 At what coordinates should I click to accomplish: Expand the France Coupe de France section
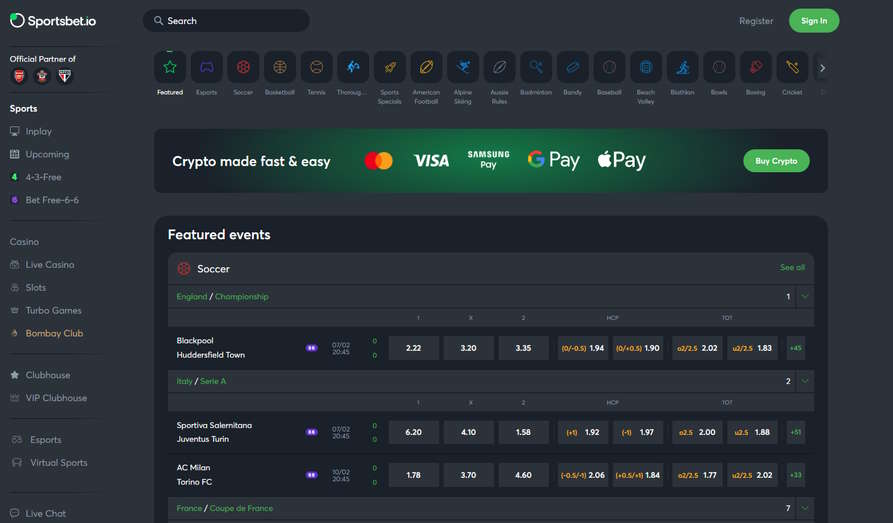[805, 508]
